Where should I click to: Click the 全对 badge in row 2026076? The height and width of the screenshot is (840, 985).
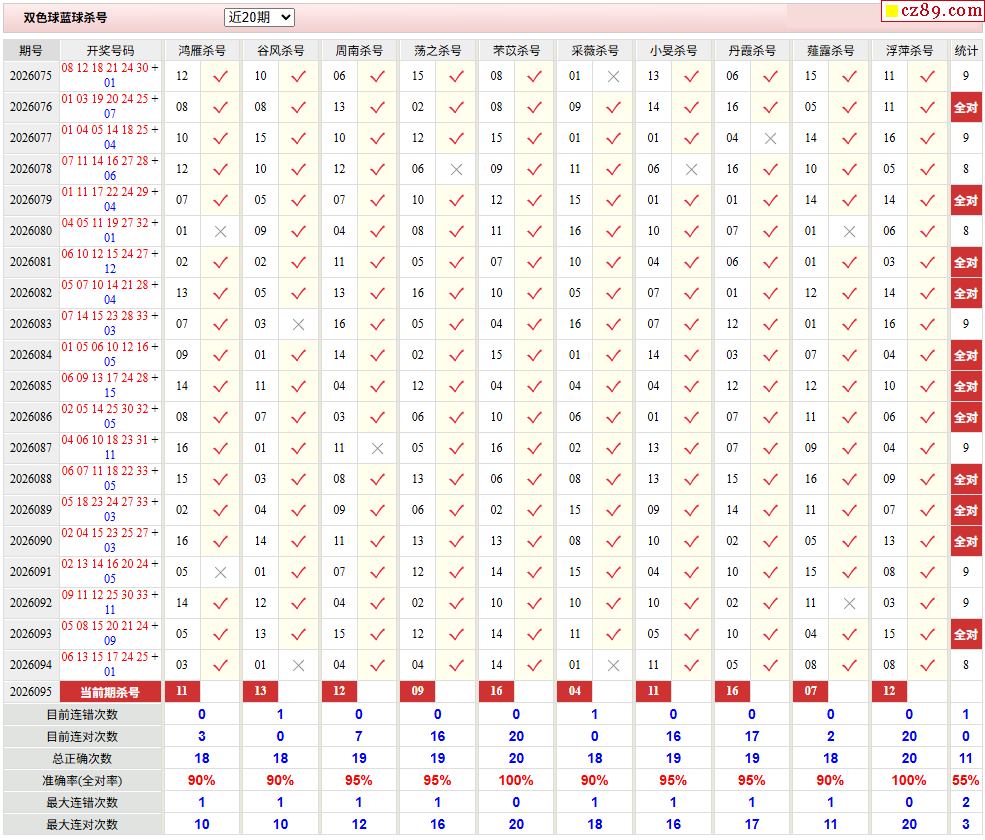[x=966, y=107]
